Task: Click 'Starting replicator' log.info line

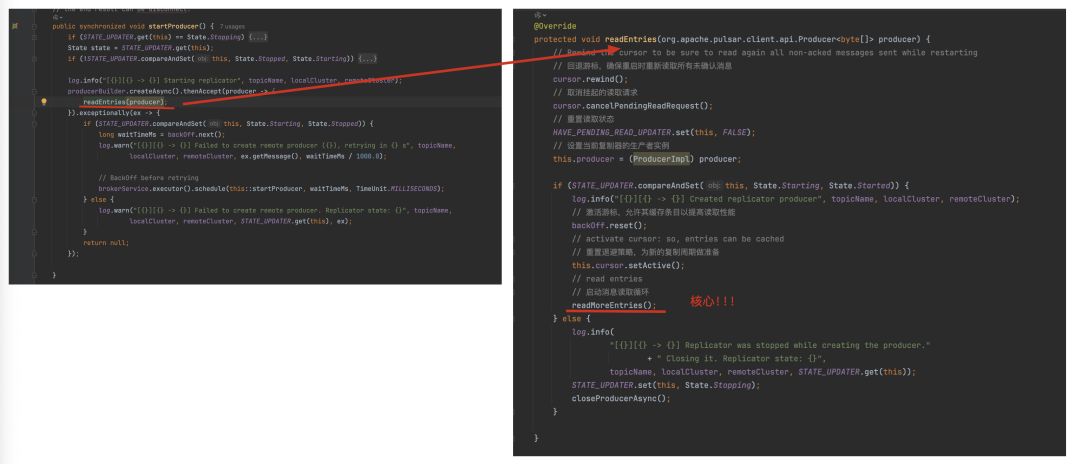Action: click(234, 81)
